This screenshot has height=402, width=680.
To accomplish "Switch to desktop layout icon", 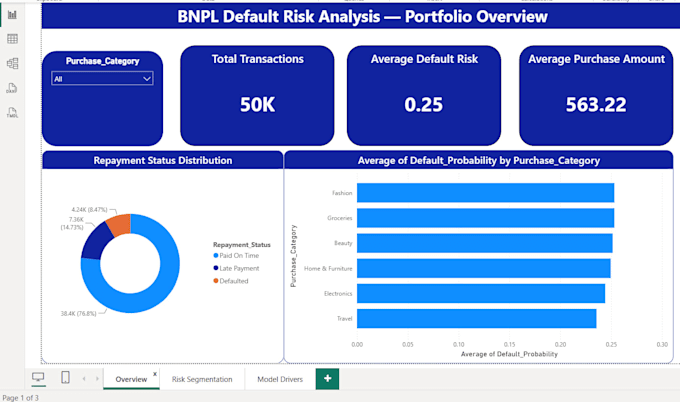I will [x=38, y=378].
